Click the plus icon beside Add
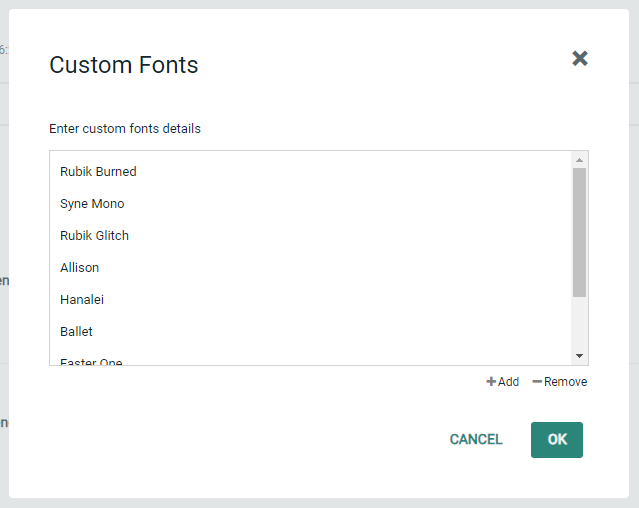The height and width of the screenshot is (508, 639). 491,382
